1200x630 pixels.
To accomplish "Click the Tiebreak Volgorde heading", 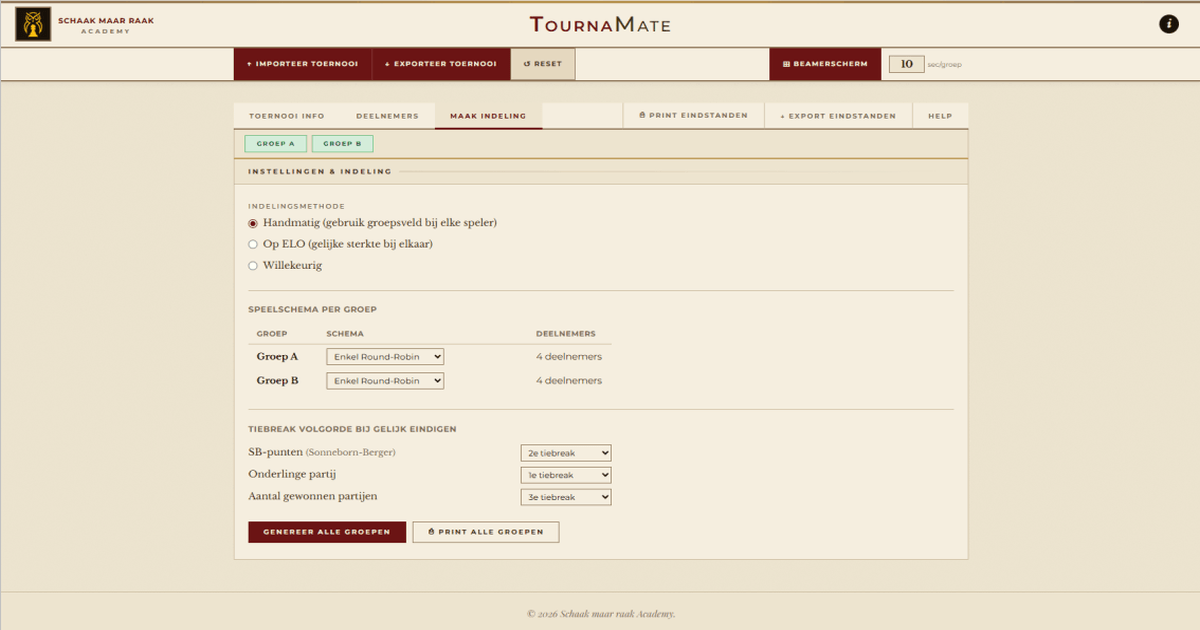I will coord(352,429).
